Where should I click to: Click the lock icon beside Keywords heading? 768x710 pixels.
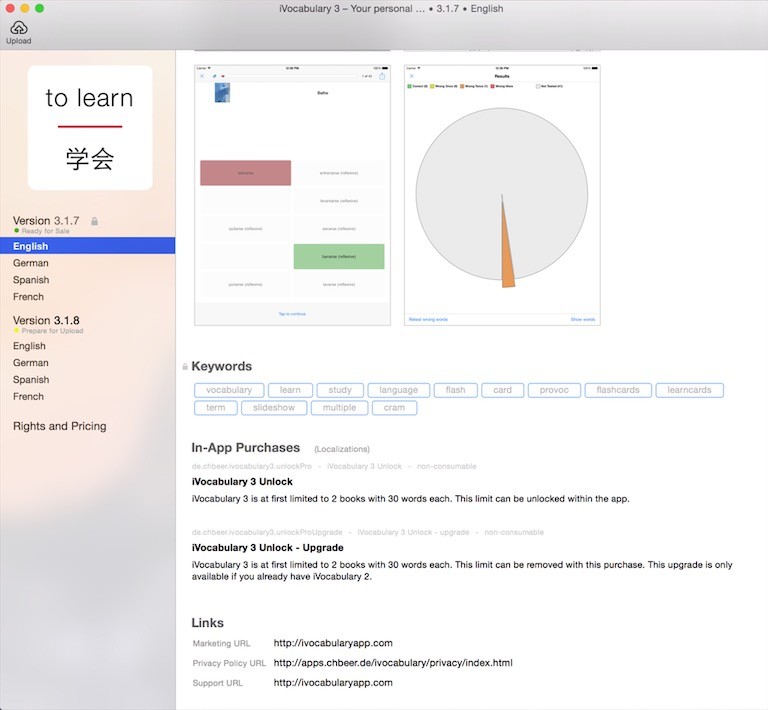click(185, 366)
